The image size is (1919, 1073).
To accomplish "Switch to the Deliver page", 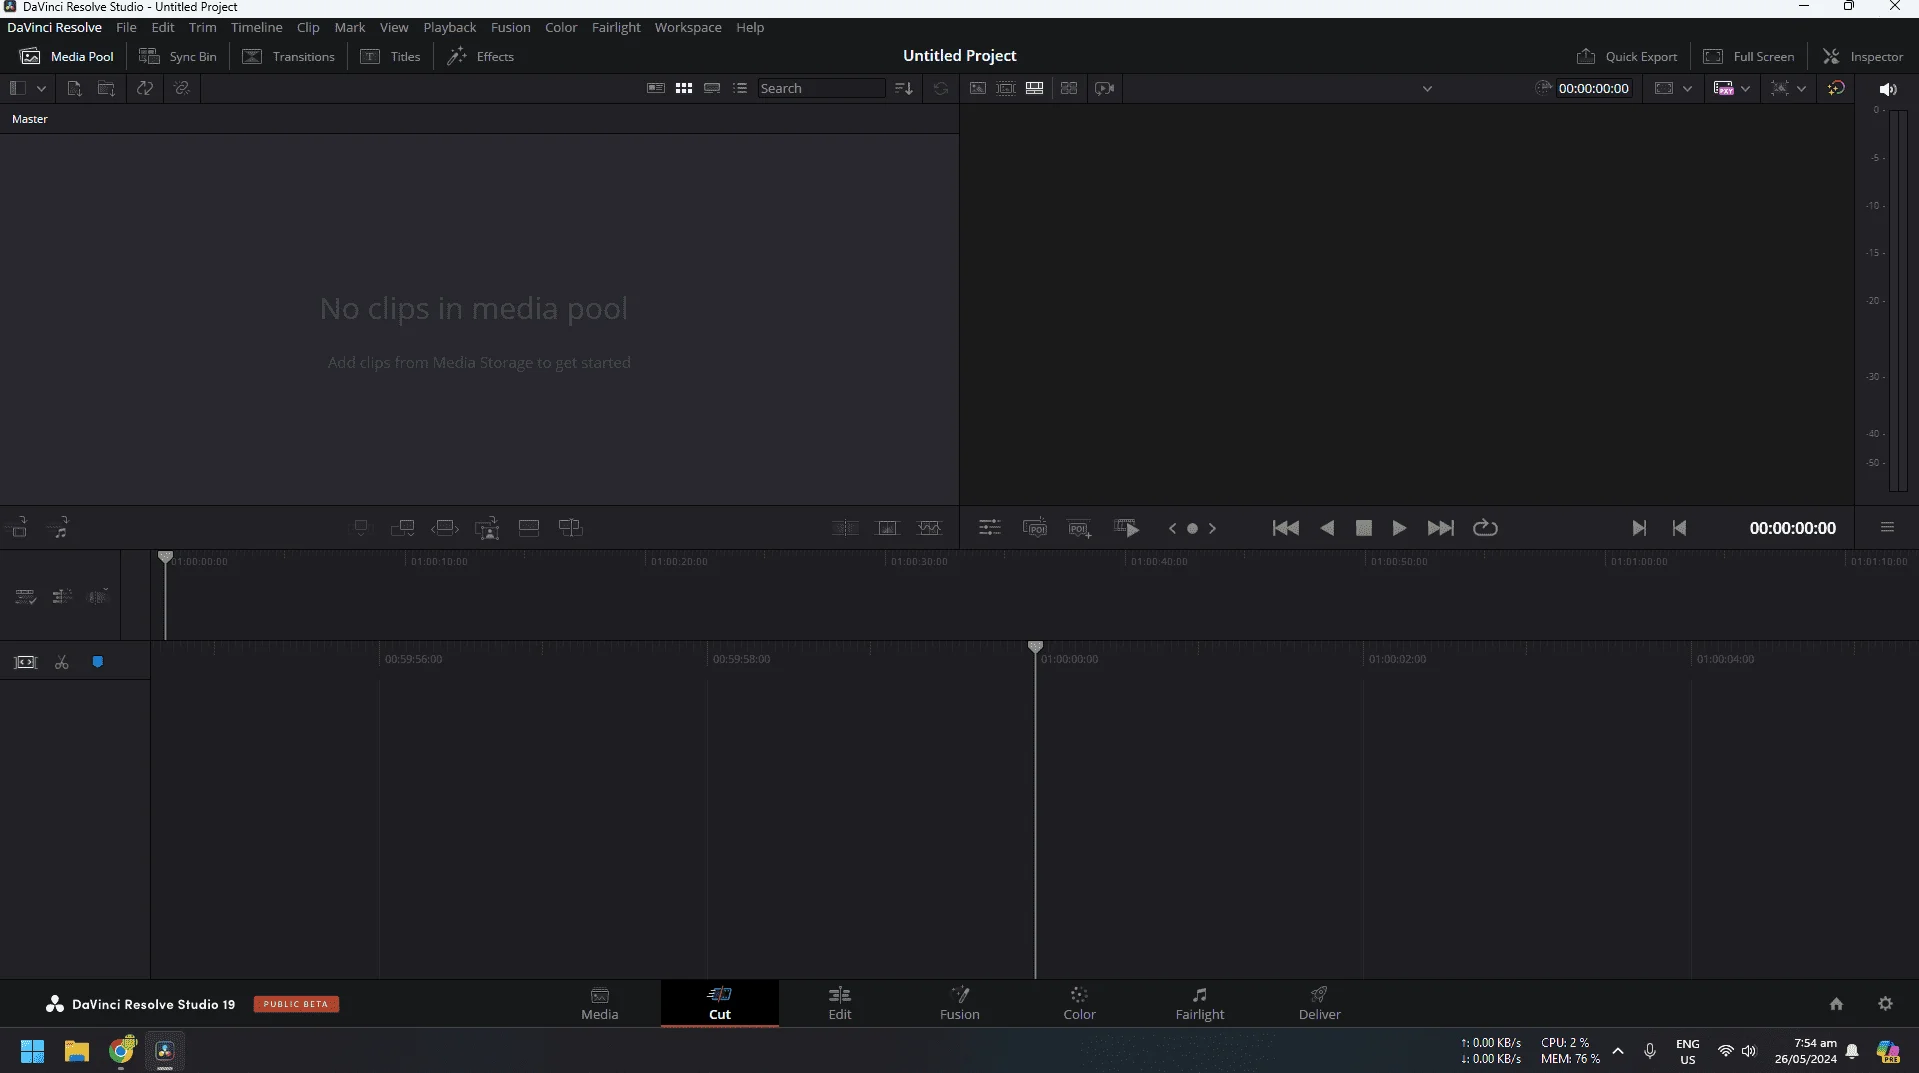I will tap(1319, 1003).
